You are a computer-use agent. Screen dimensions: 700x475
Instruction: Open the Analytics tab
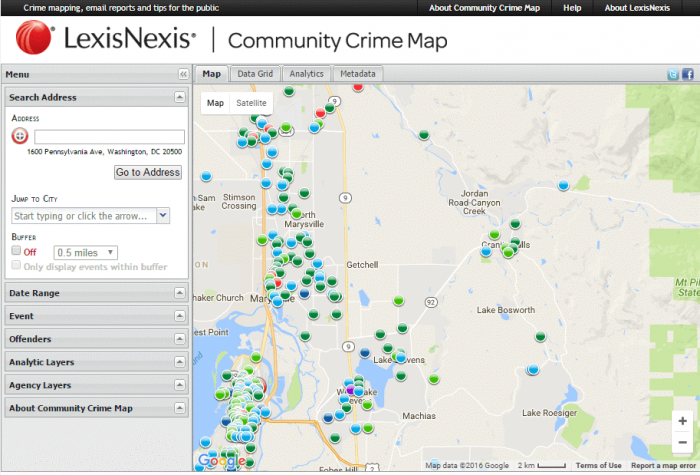306,74
